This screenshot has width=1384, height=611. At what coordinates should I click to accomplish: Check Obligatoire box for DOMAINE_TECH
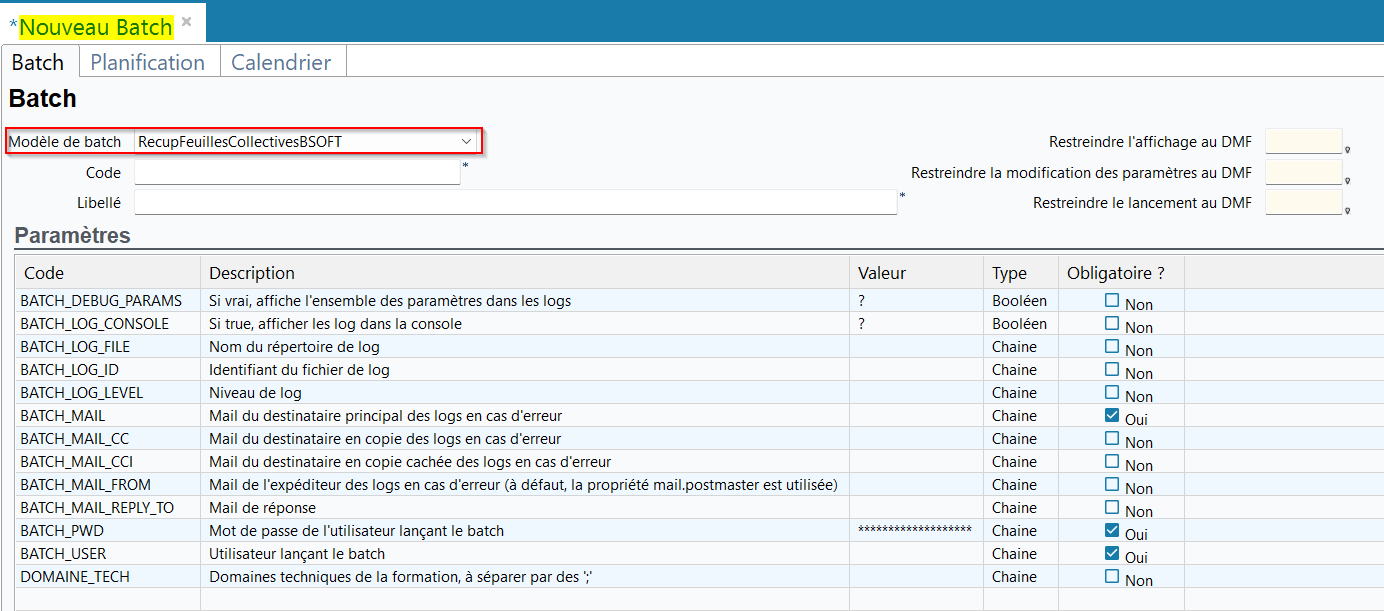pyautogui.click(x=1112, y=576)
